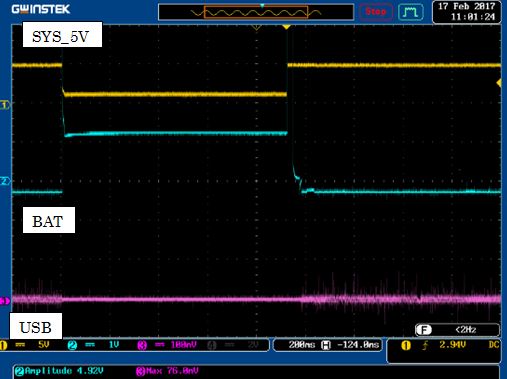The image size is (507, 379).
Task: Click the waveform memory overview bar
Action: pos(256,12)
